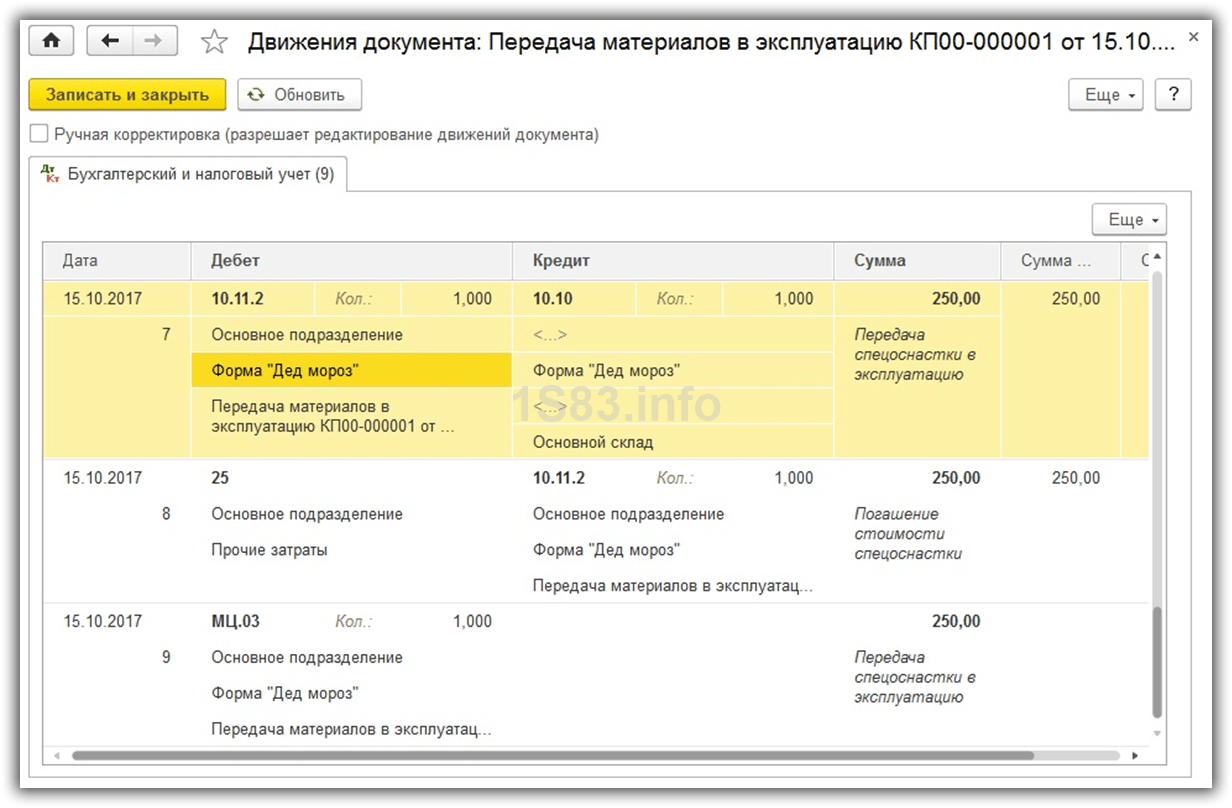Go forward with the right arrow
This screenshot has width=1232, height=808.
point(154,41)
